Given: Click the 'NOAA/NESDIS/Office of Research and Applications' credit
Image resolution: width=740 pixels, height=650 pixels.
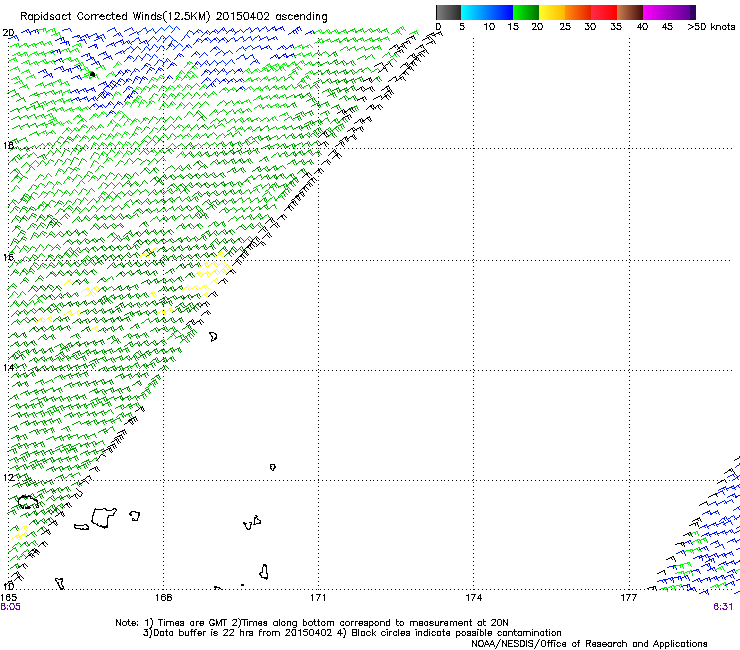Looking at the screenshot, I should pos(589,644).
